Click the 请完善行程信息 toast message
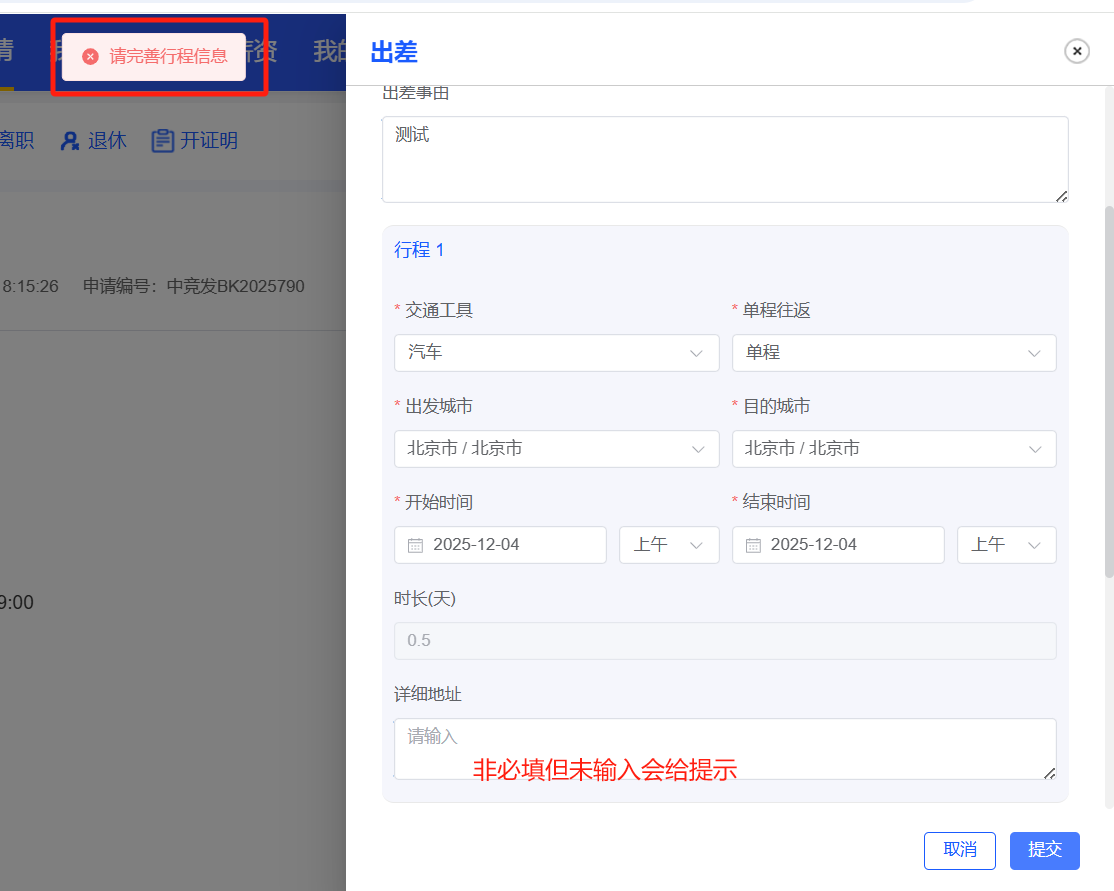The image size is (1114, 891). click(153, 57)
